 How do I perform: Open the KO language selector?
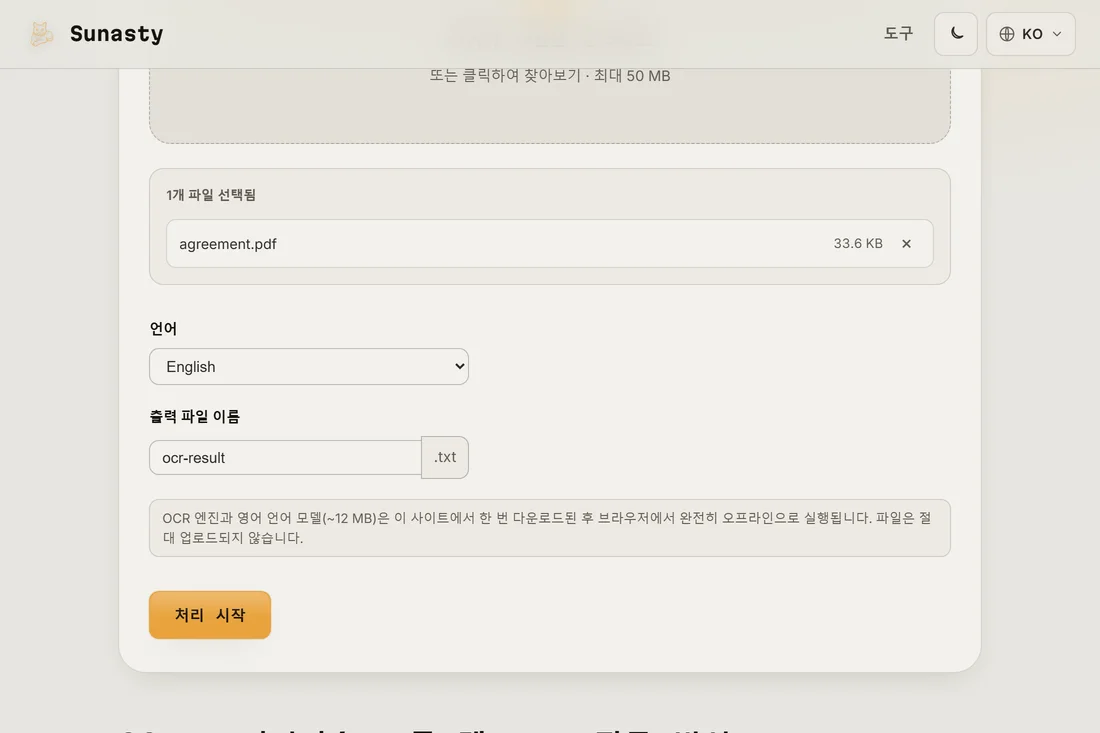point(1030,34)
